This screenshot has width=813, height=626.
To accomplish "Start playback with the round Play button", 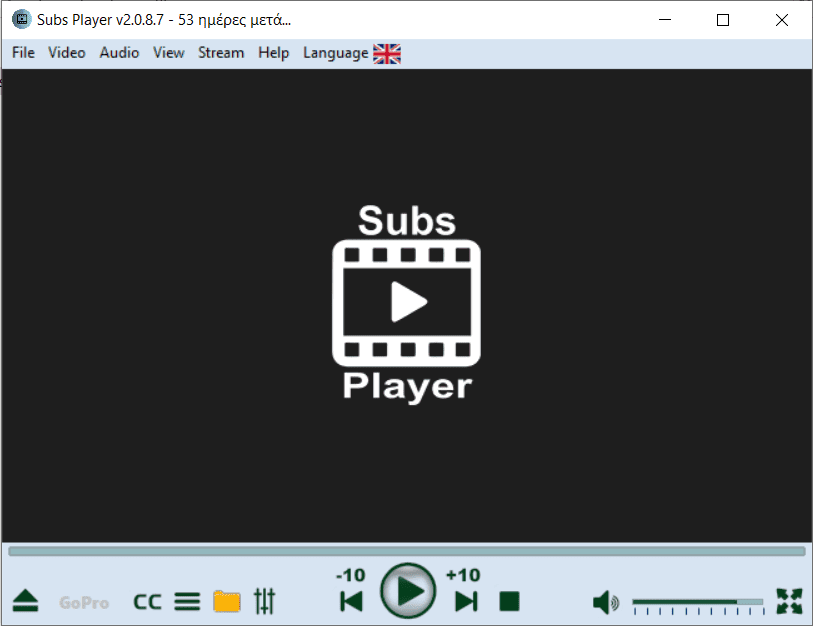I will 408,591.
